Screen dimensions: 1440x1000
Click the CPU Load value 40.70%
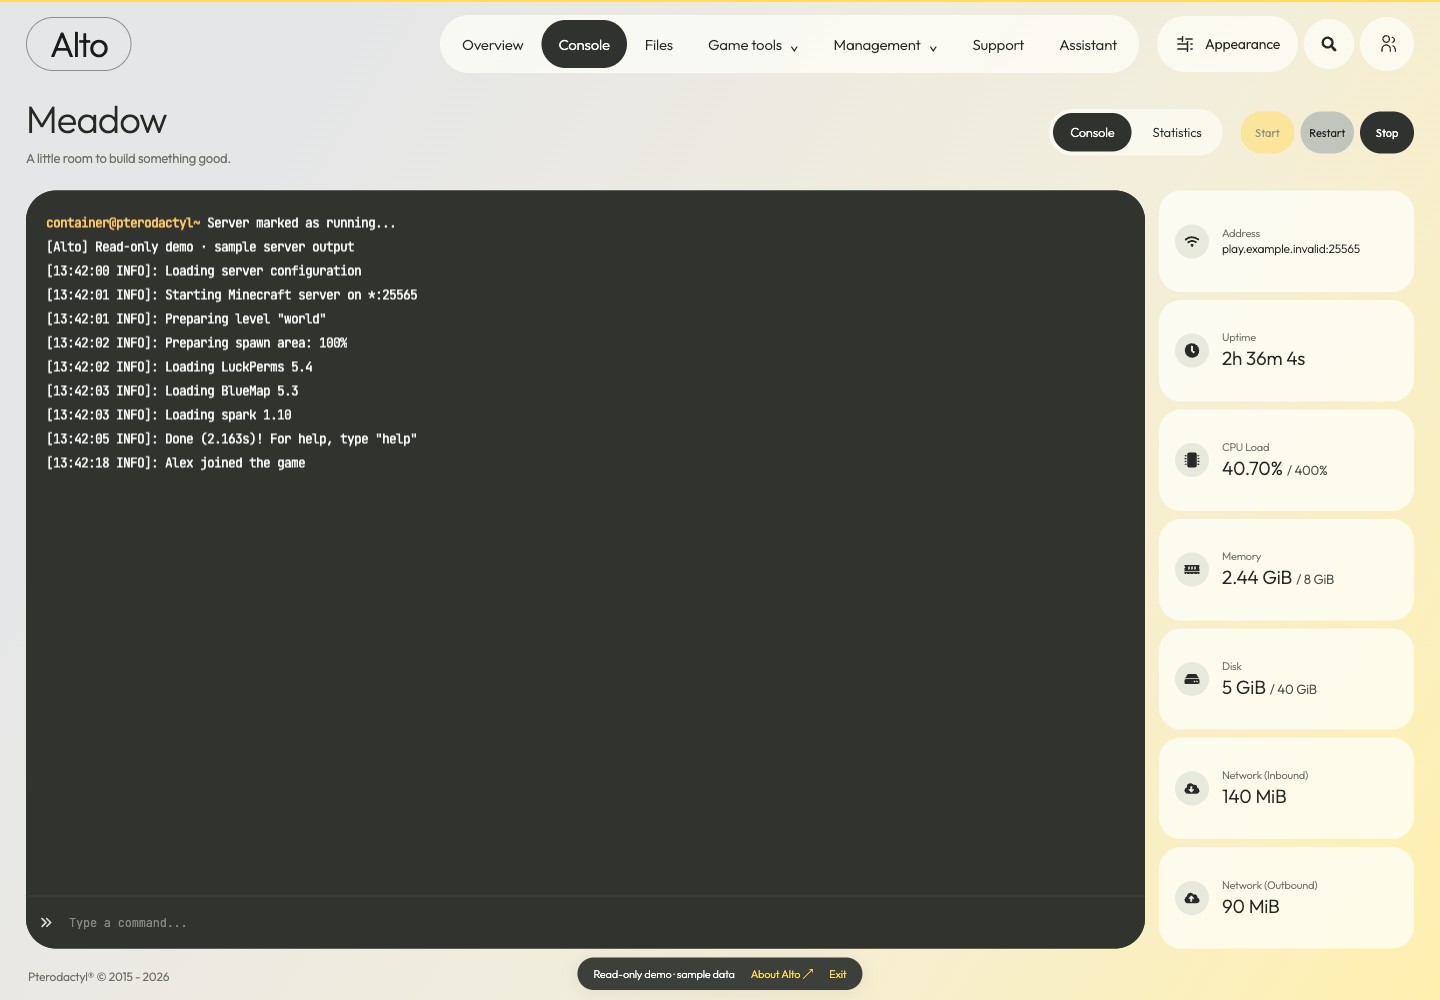click(x=1252, y=468)
